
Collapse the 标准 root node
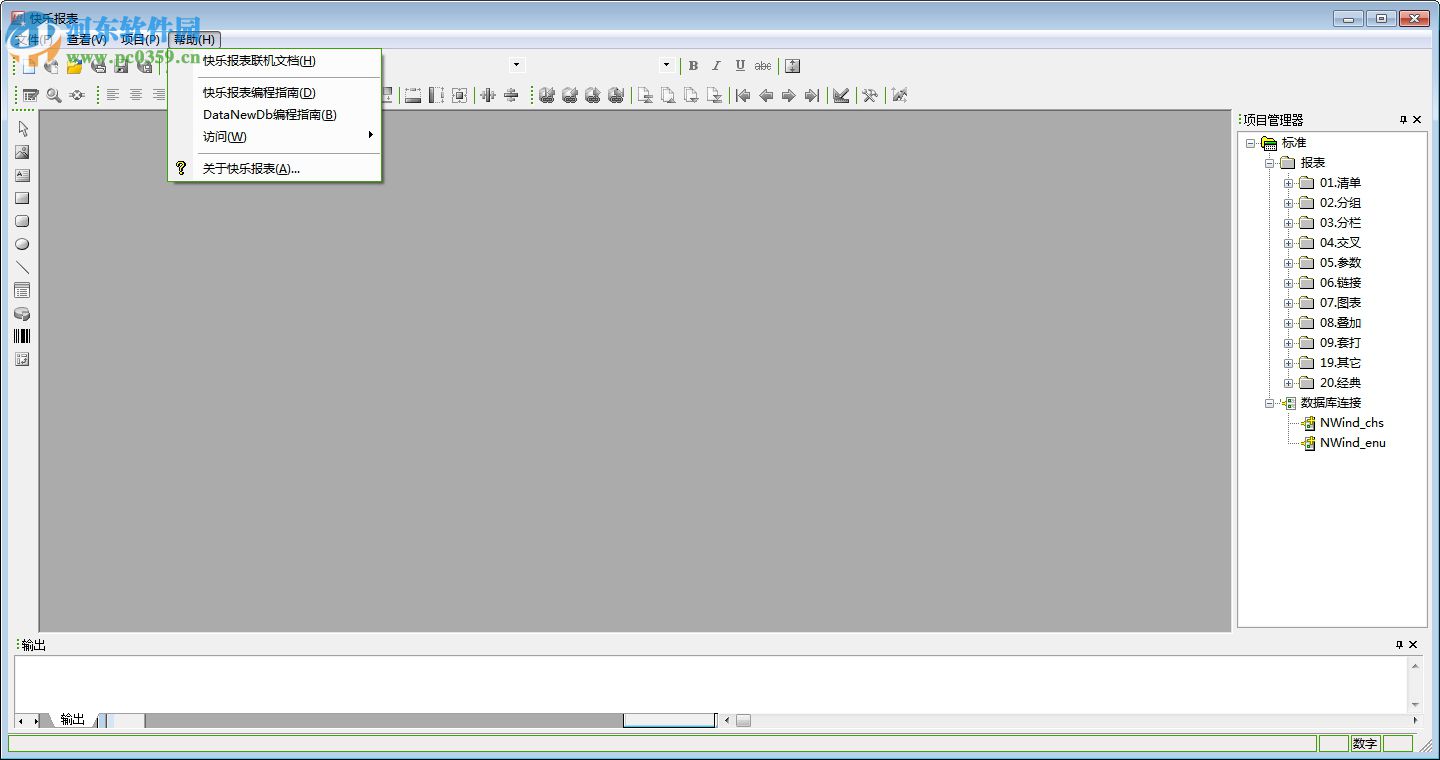pyautogui.click(x=1250, y=143)
